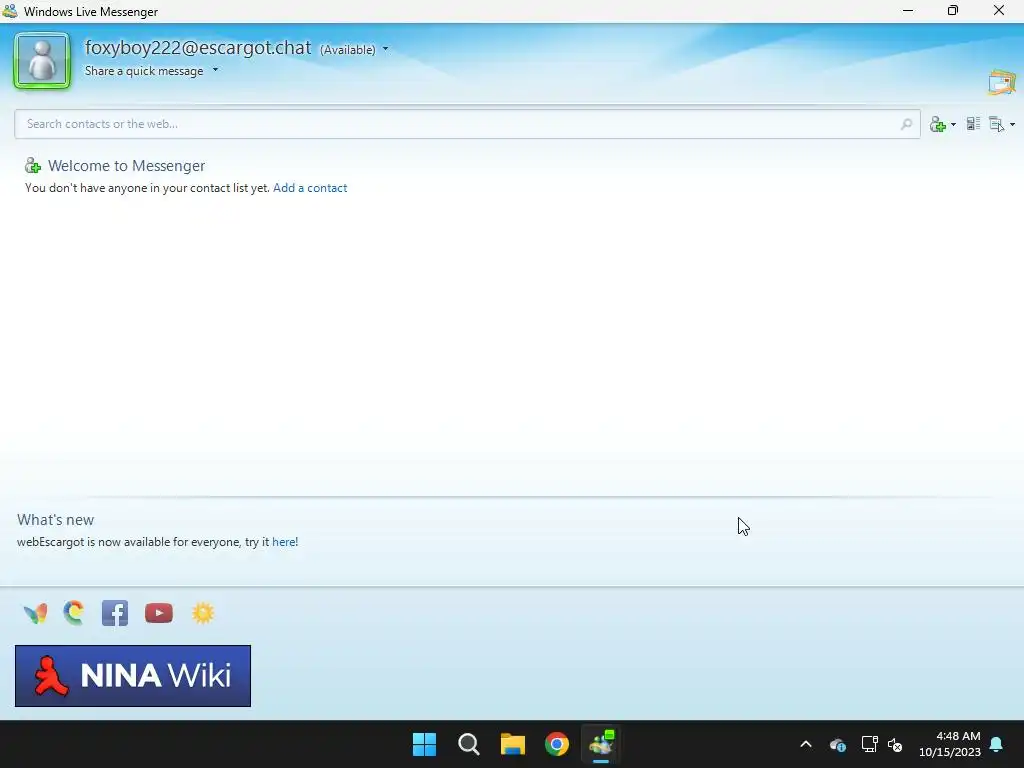Image resolution: width=1024 pixels, height=768 pixels.
Task: Launch Google Chrome from the taskbar
Action: click(557, 744)
